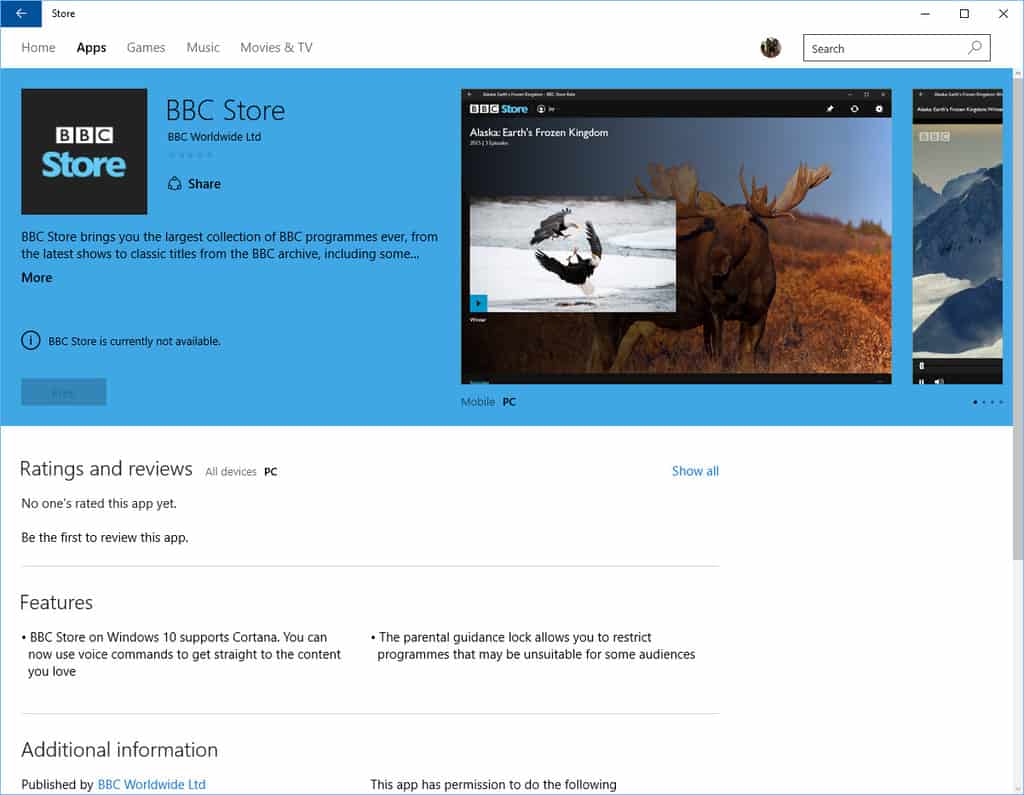
Task: Click the greyed-out Free button
Action: pos(64,392)
